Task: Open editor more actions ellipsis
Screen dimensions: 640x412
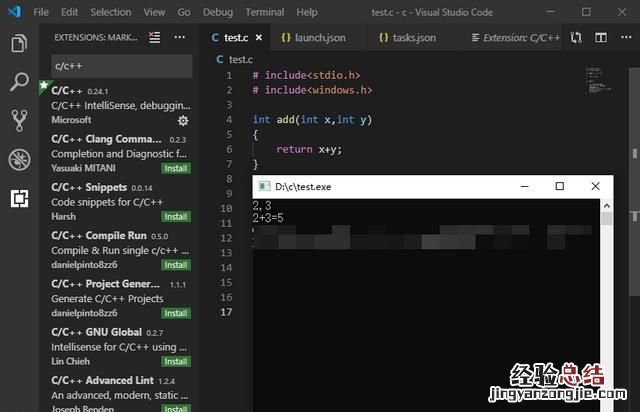Action: click(x=626, y=37)
